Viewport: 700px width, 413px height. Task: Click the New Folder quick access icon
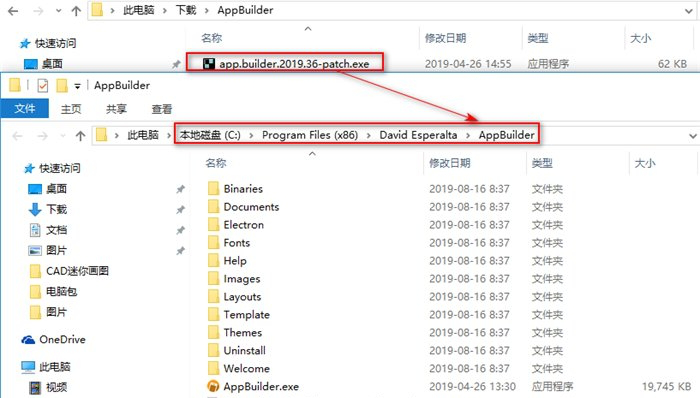coord(62,85)
